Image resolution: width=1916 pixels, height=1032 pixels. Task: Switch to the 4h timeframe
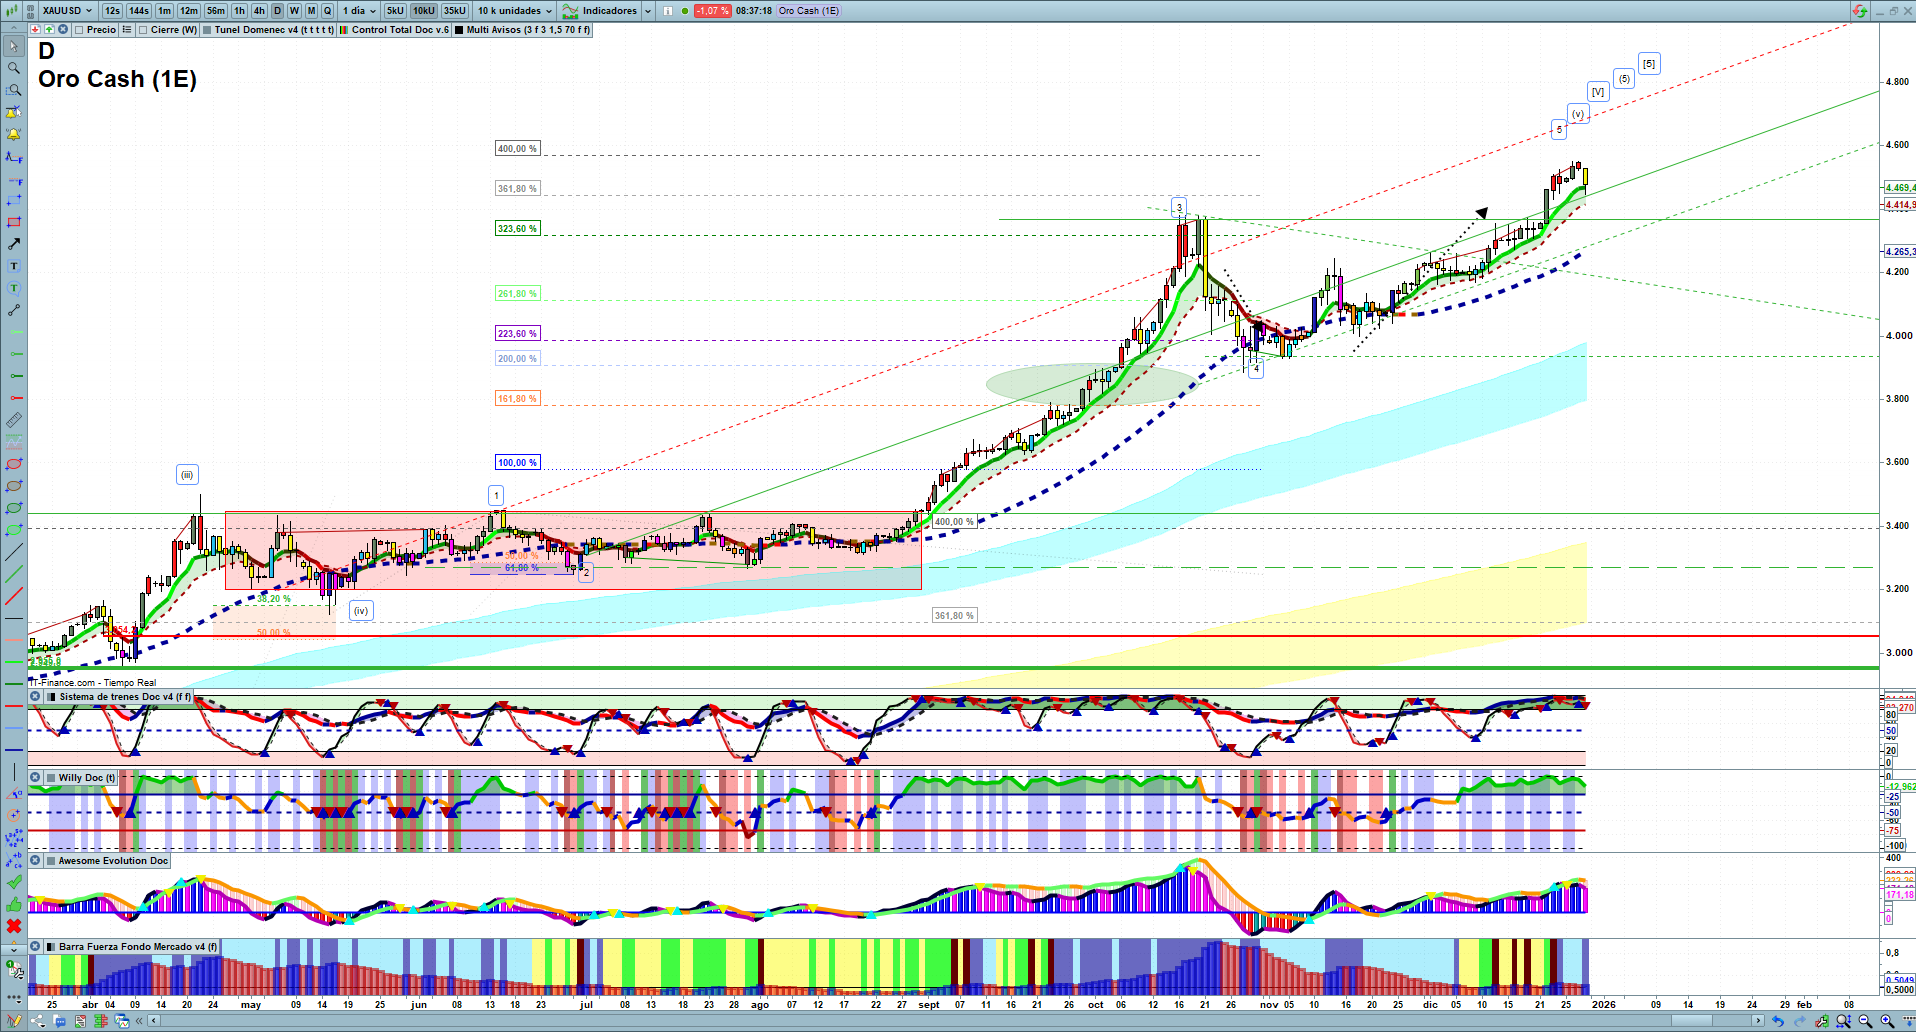click(259, 11)
